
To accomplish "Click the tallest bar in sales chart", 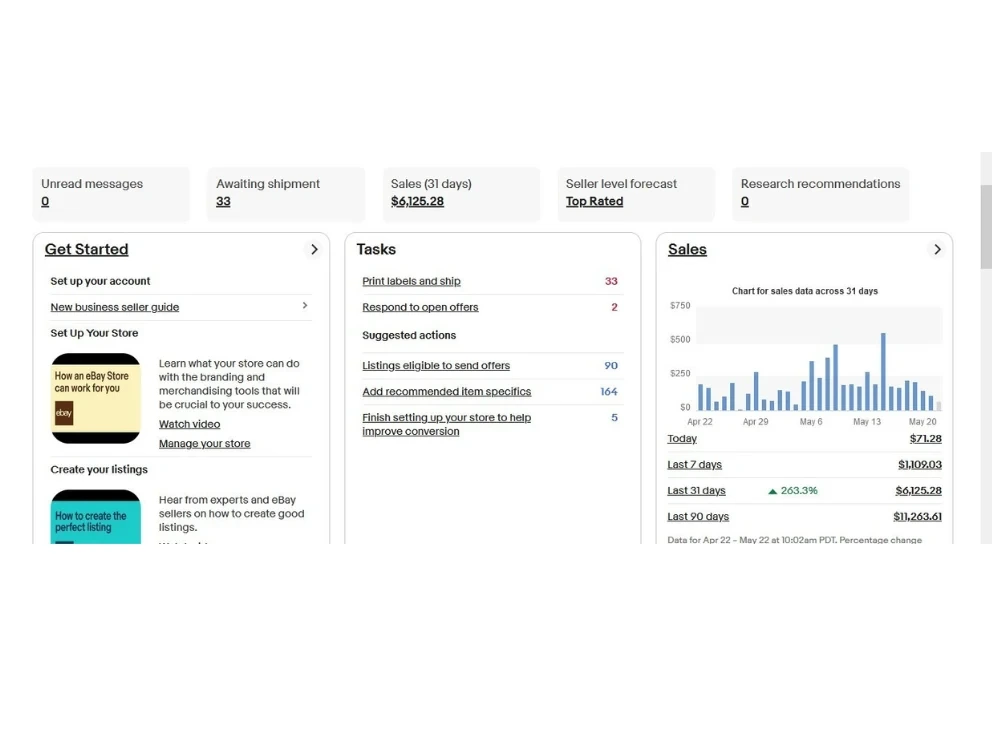I will pyautogui.click(x=883, y=372).
